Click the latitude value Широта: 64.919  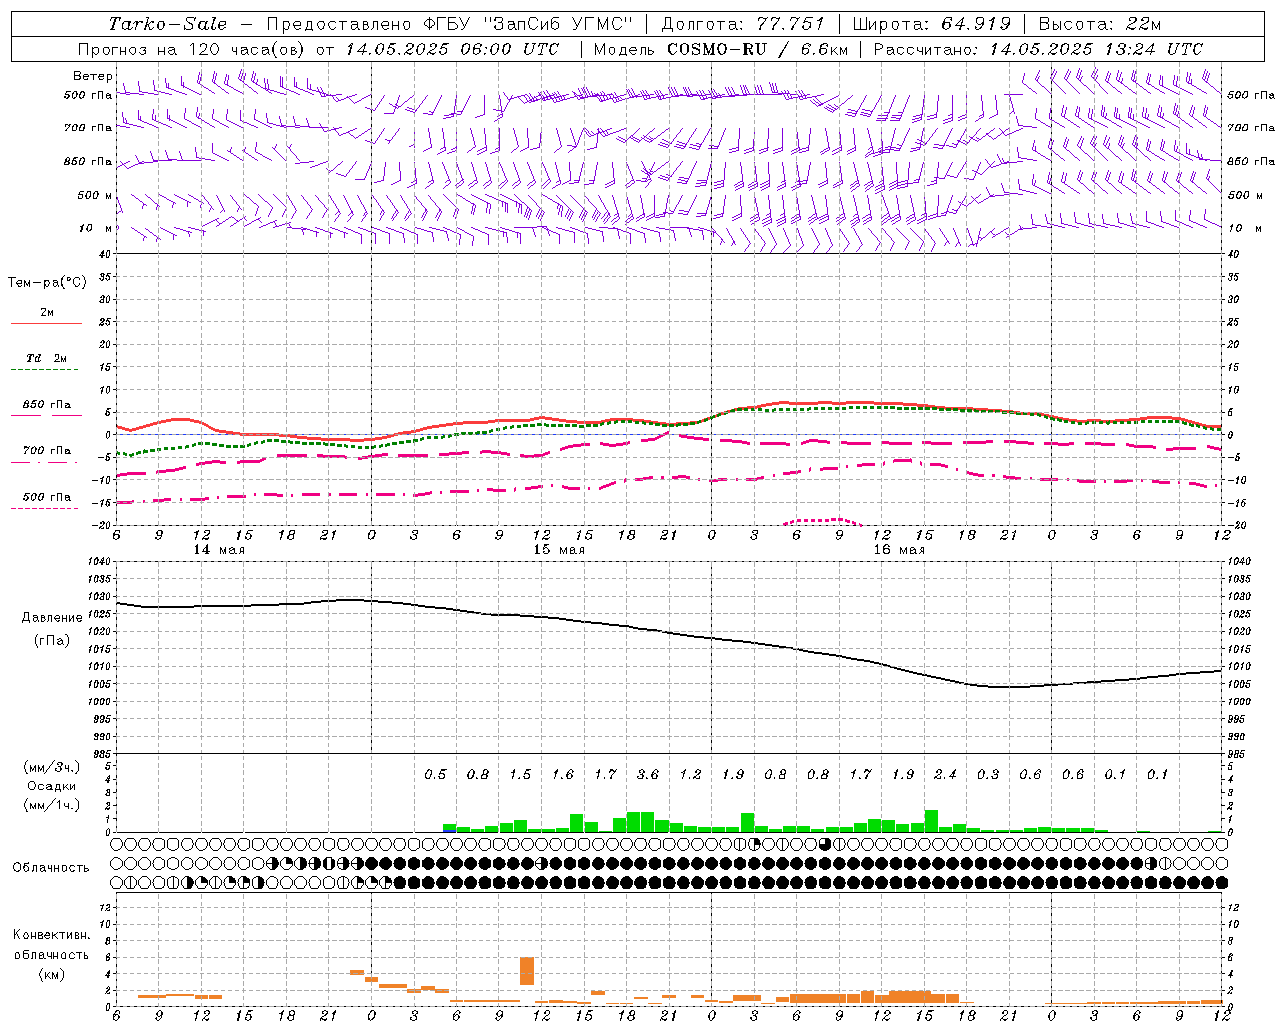[x=932, y=24]
